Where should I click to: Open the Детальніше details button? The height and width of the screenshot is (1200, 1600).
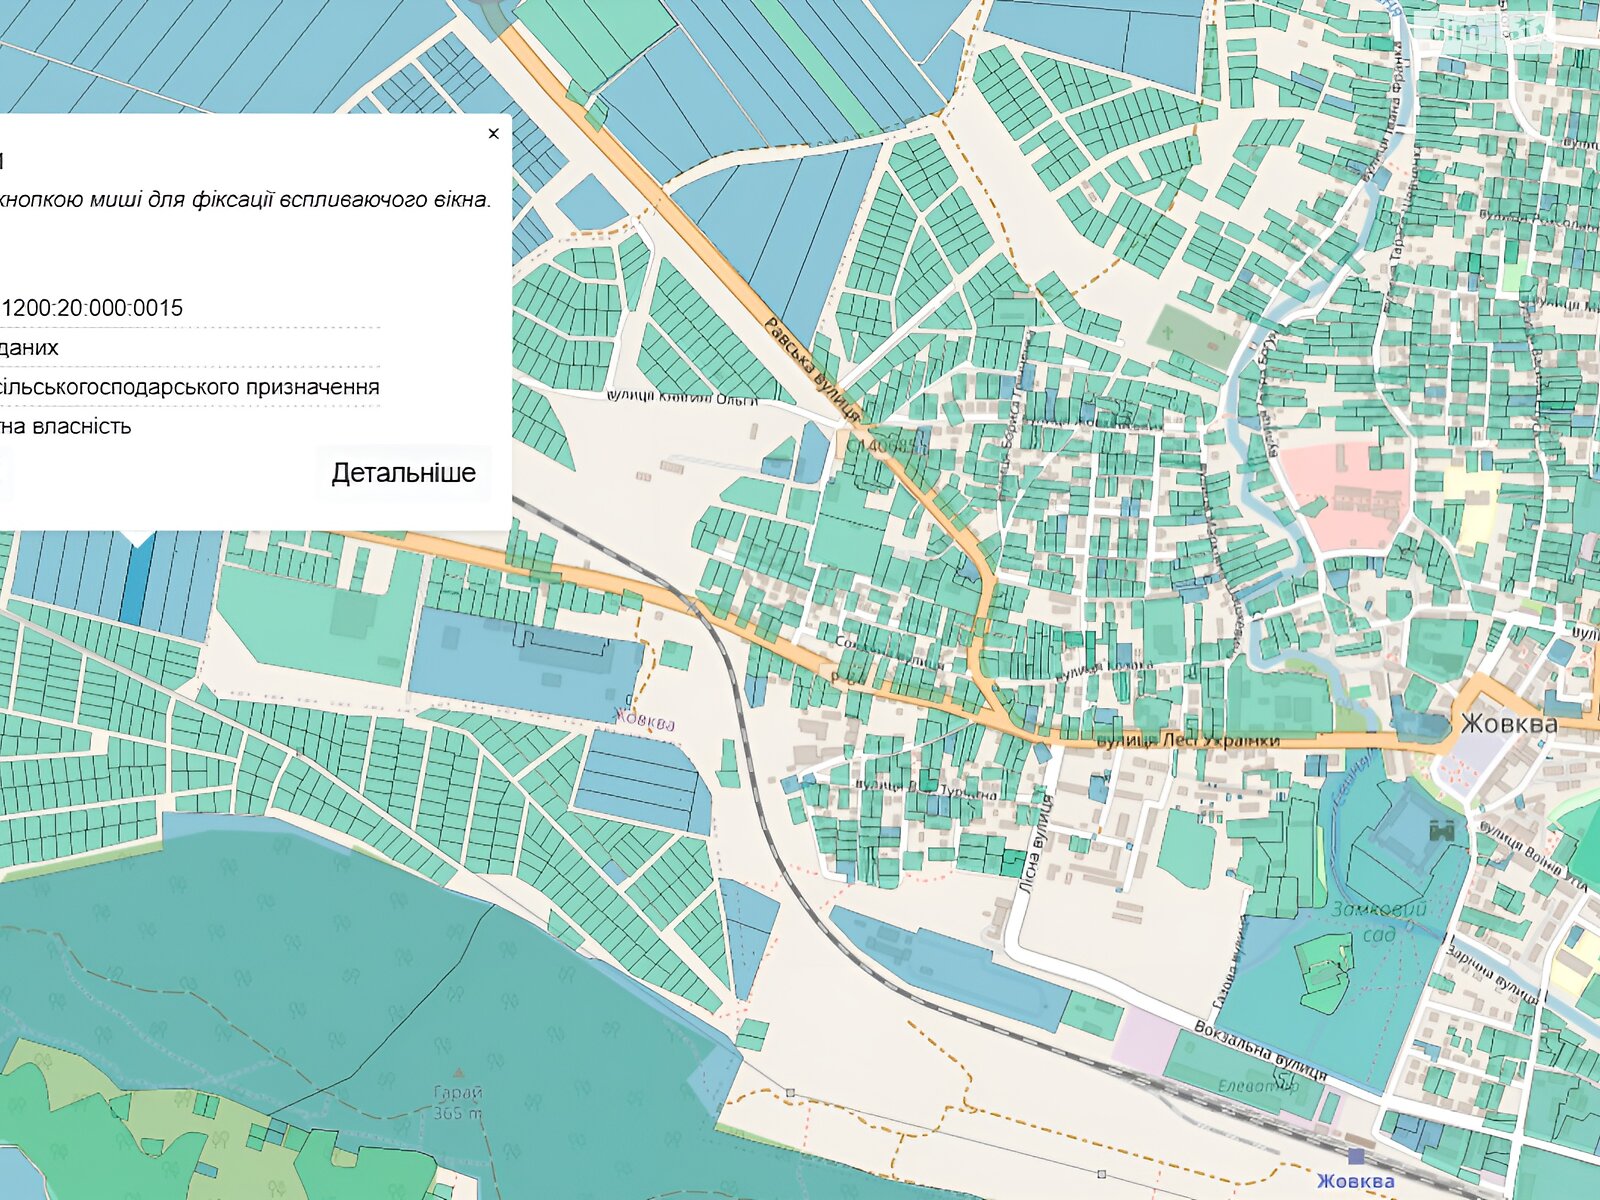(403, 473)
